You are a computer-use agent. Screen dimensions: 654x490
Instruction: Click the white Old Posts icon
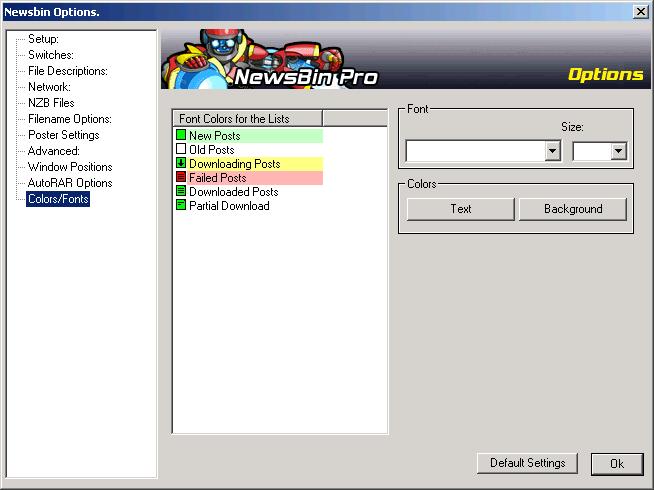(181, 150)
